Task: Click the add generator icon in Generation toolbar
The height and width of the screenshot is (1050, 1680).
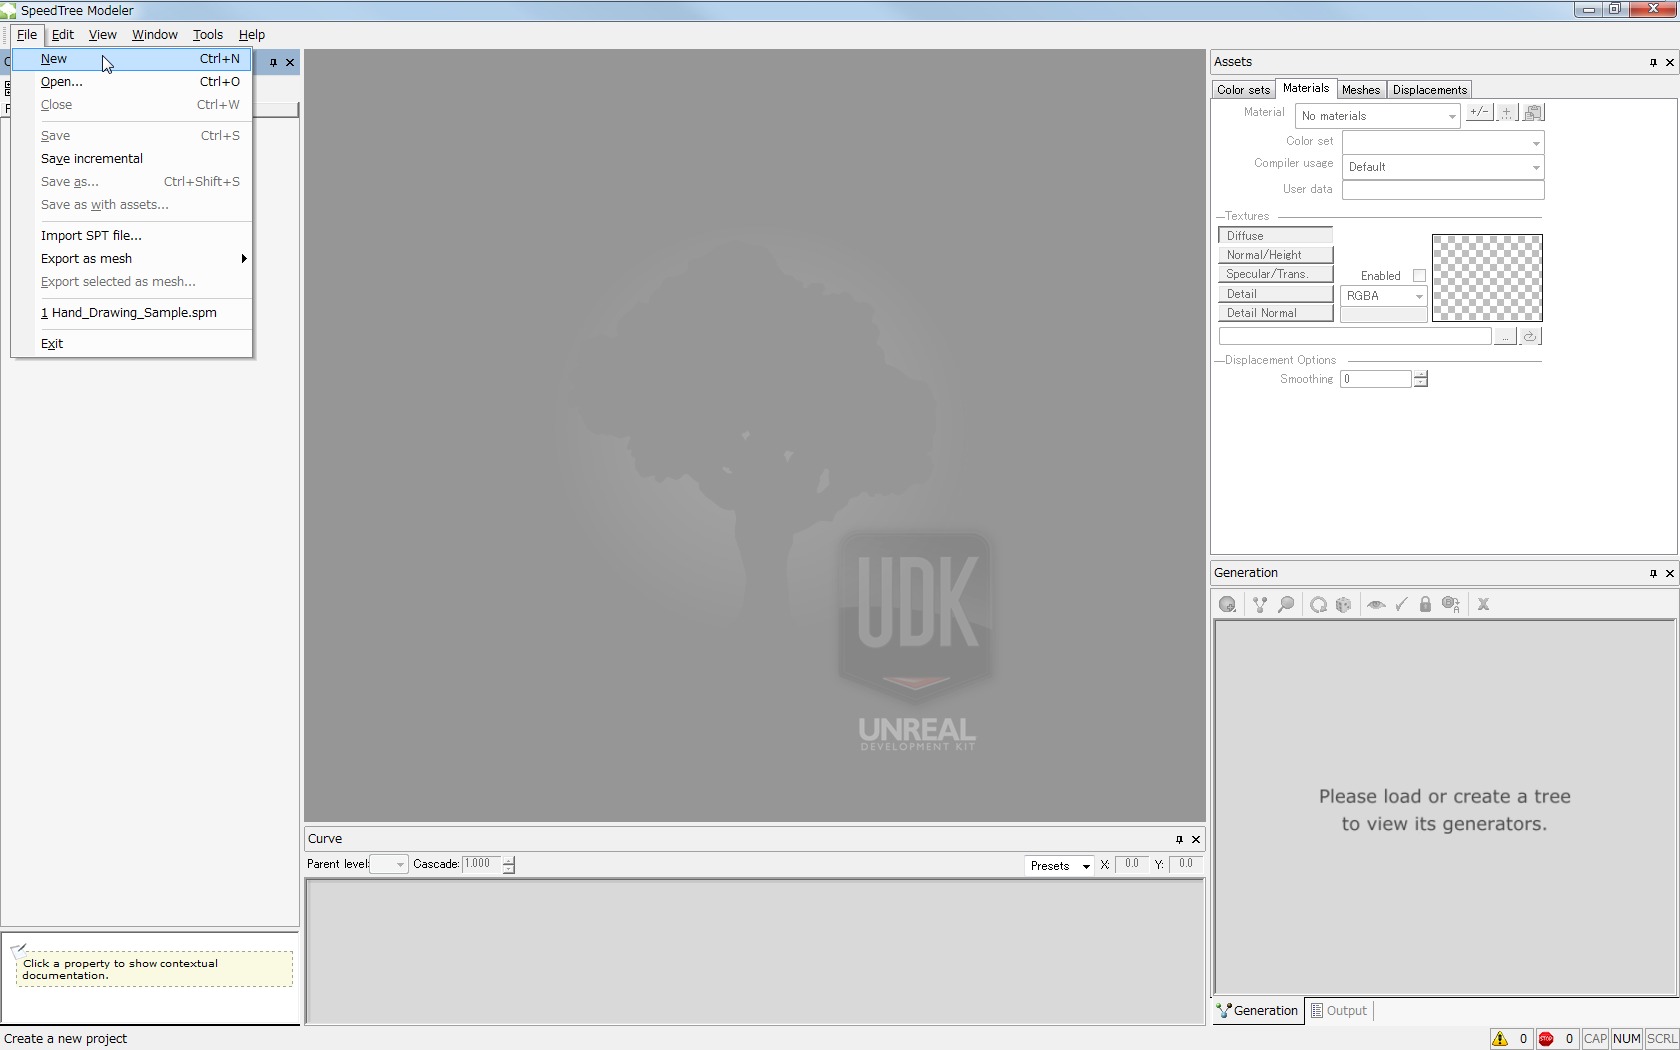Action: [x=1227, y=605]
